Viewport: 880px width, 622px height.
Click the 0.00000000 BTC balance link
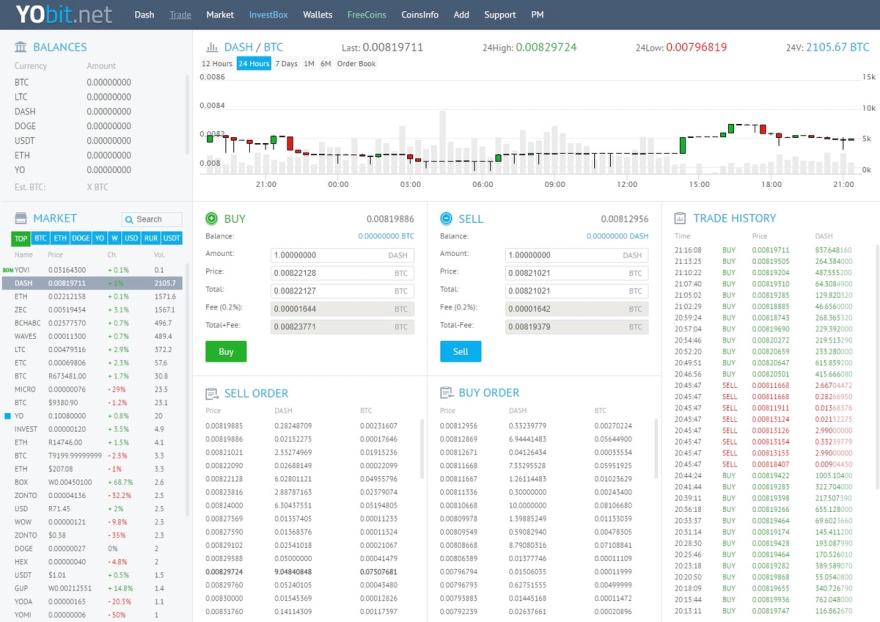(386, 236)
